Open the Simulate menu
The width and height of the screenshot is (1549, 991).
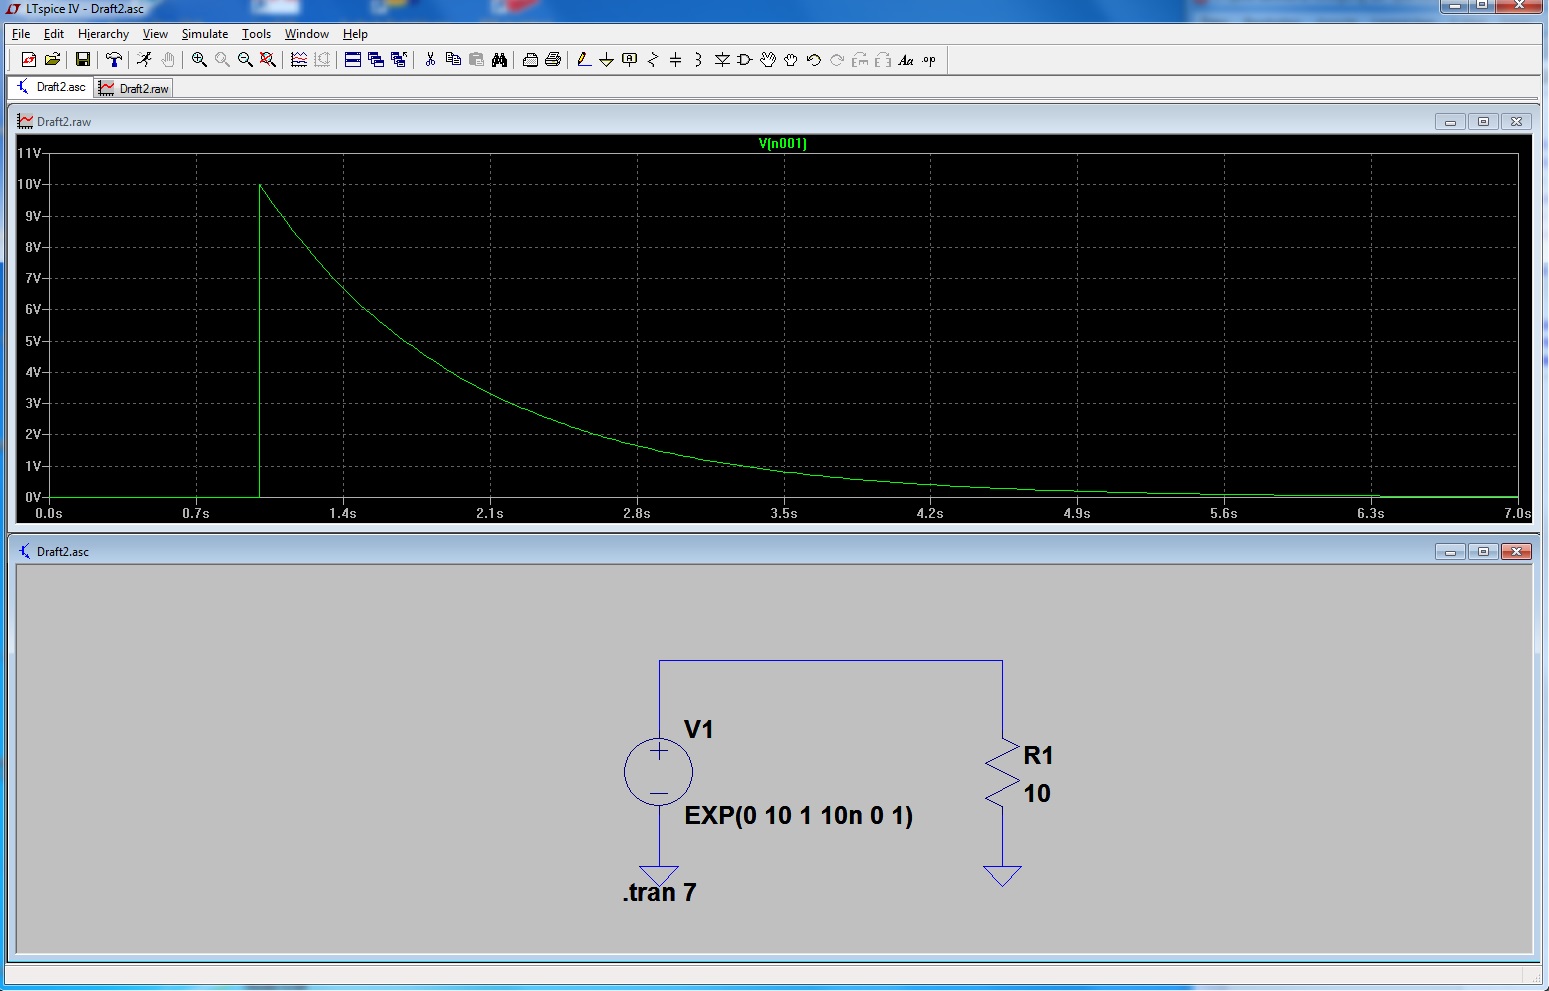coord(205,34)
